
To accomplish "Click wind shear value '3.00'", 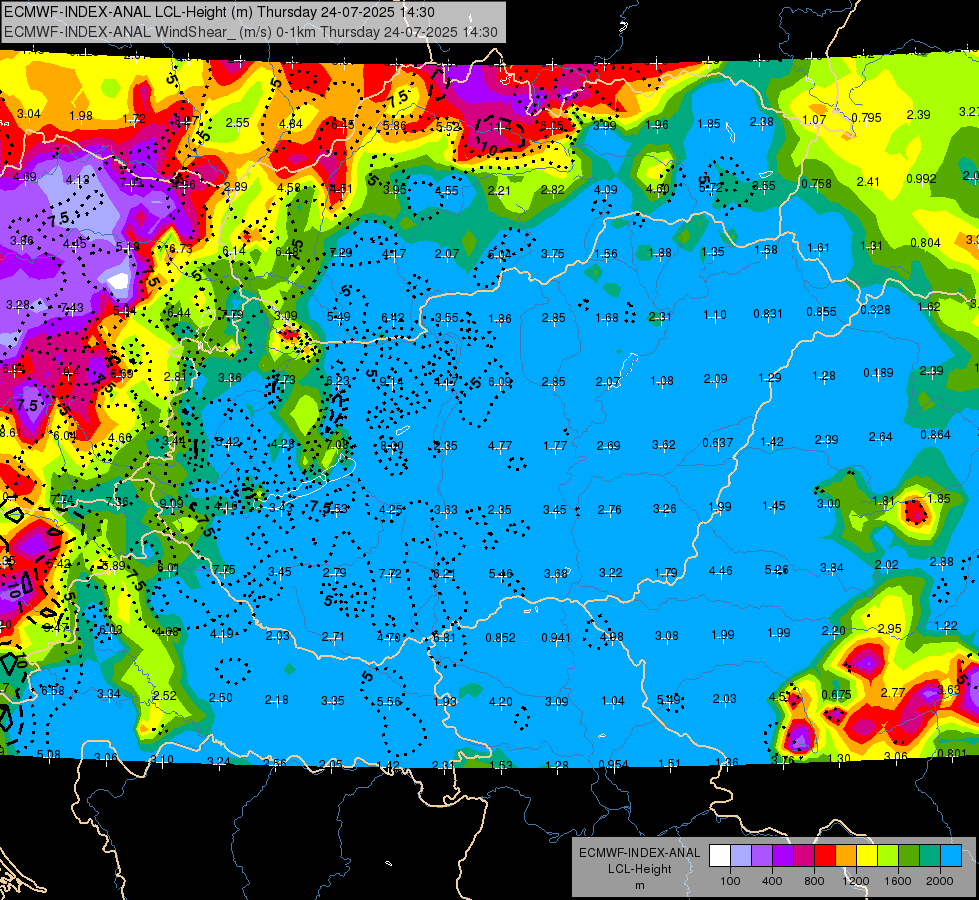I will (829, 503).
